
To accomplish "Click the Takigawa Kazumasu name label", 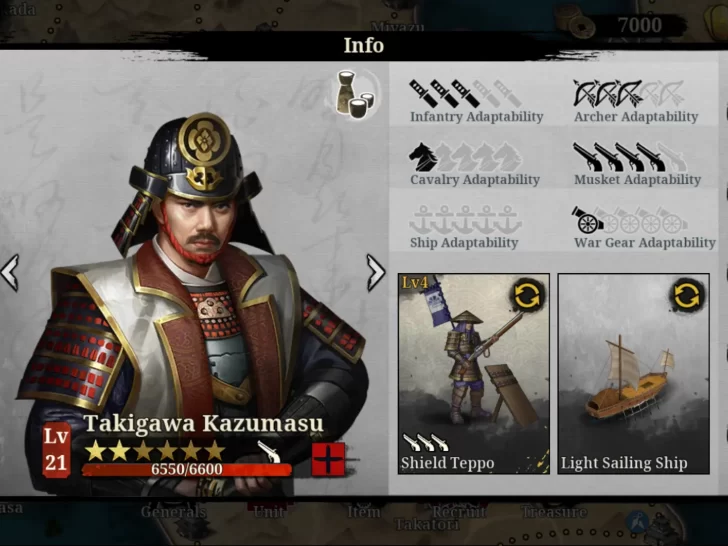I will coord(203,423).
